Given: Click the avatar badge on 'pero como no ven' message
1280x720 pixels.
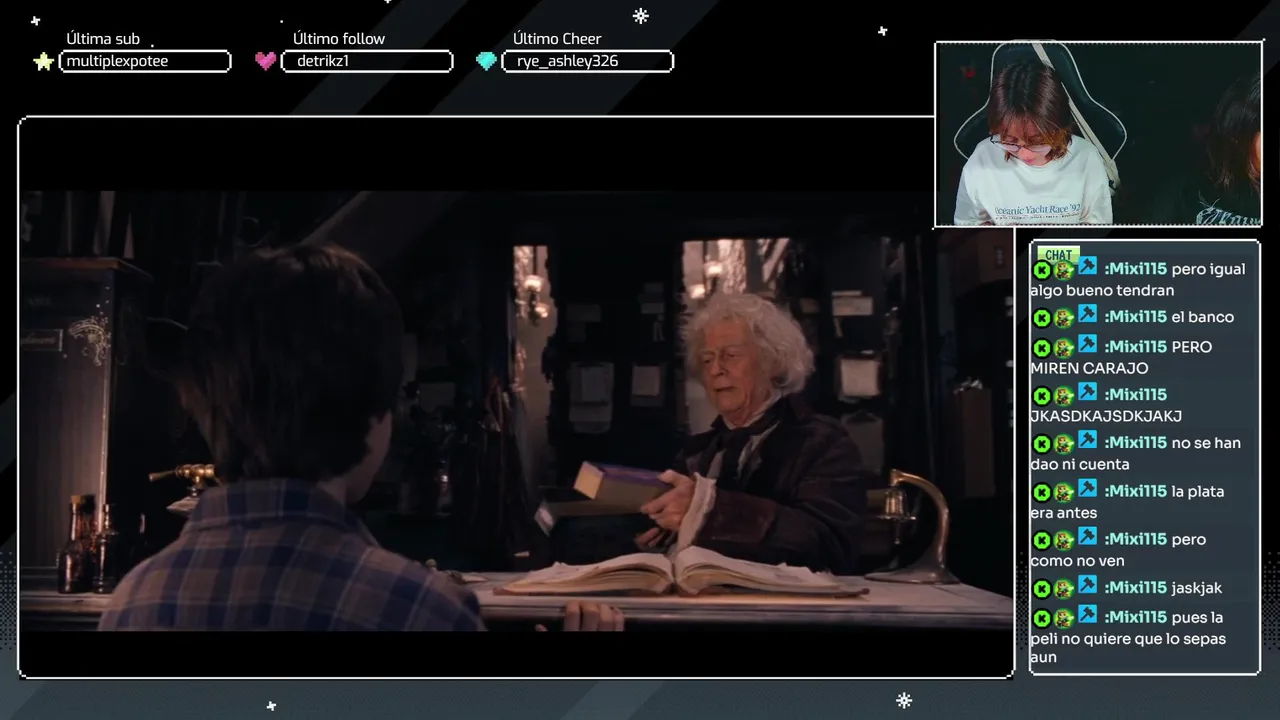Looking at the screenshot, I should (x=1064, y=541).
